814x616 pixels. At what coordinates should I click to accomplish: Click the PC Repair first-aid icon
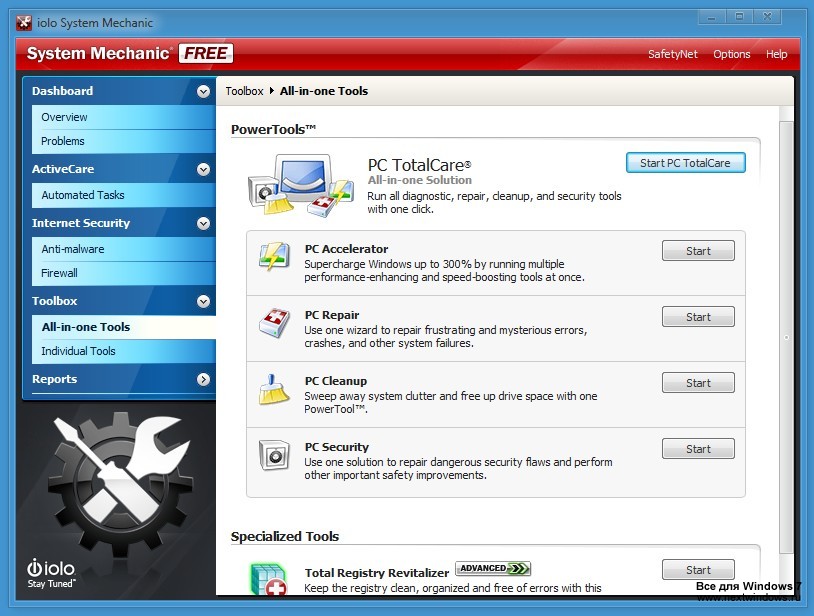tap(274, 322)
